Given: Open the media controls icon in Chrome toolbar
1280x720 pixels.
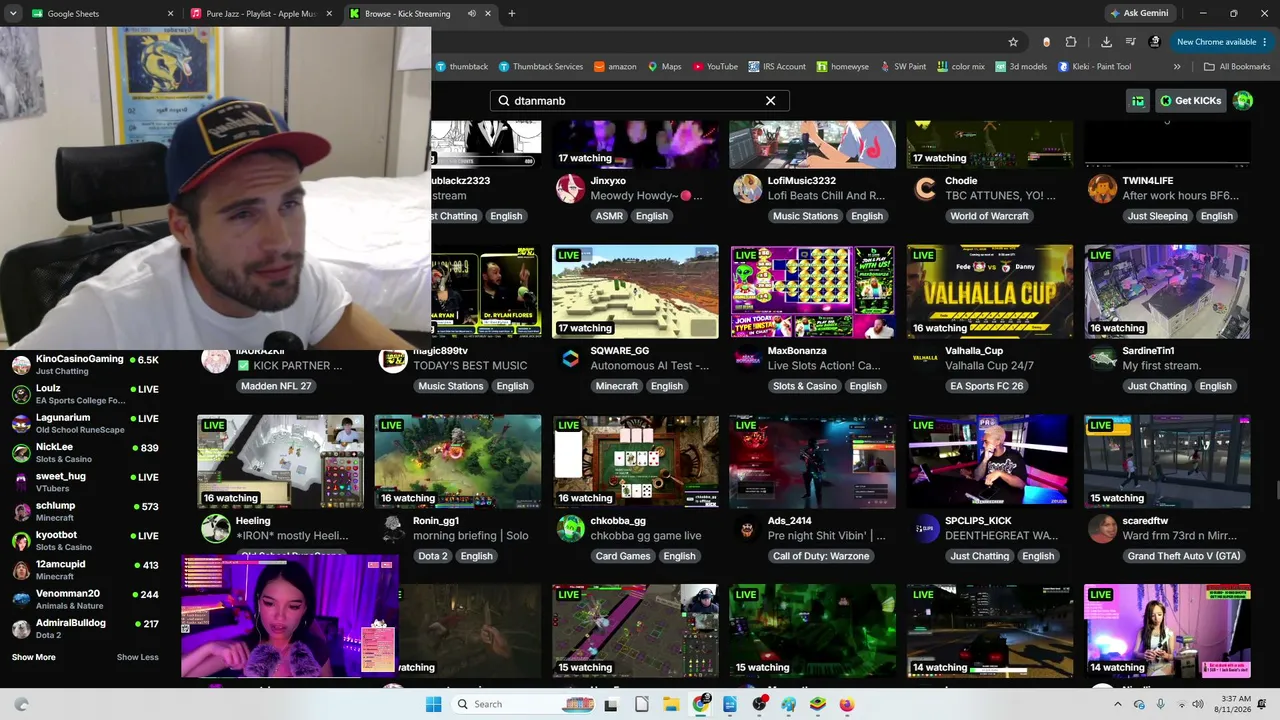Looking at the screenshot, I should tap(1130, 42).
